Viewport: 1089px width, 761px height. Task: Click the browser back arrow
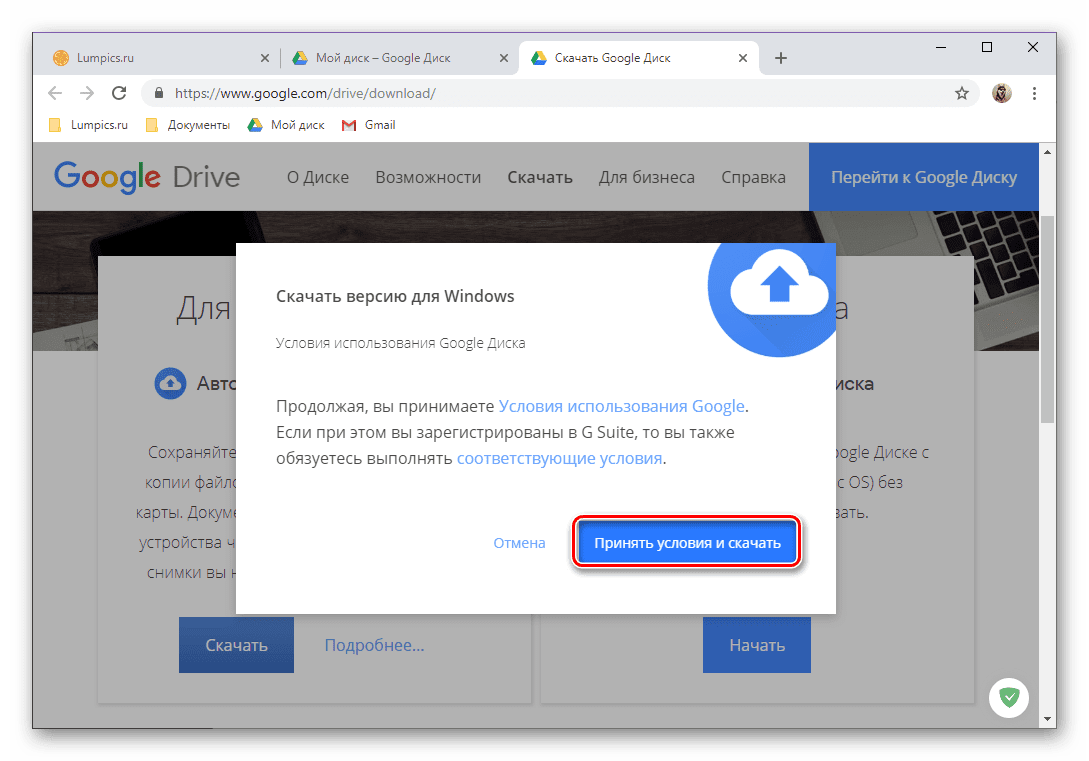click(x=55, y=93)
